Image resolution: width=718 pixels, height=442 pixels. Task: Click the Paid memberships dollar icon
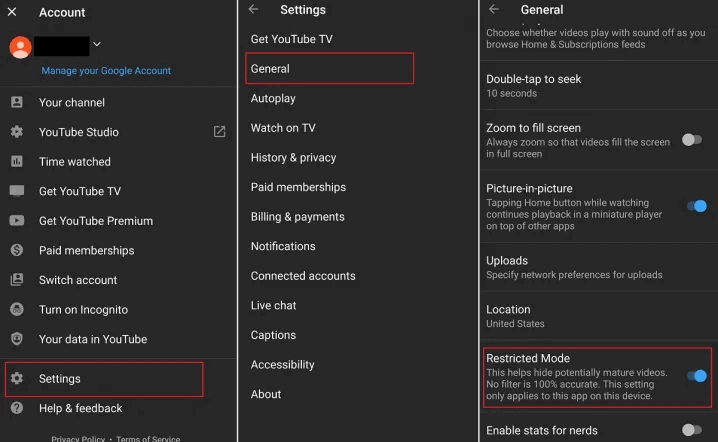[17, 251]
